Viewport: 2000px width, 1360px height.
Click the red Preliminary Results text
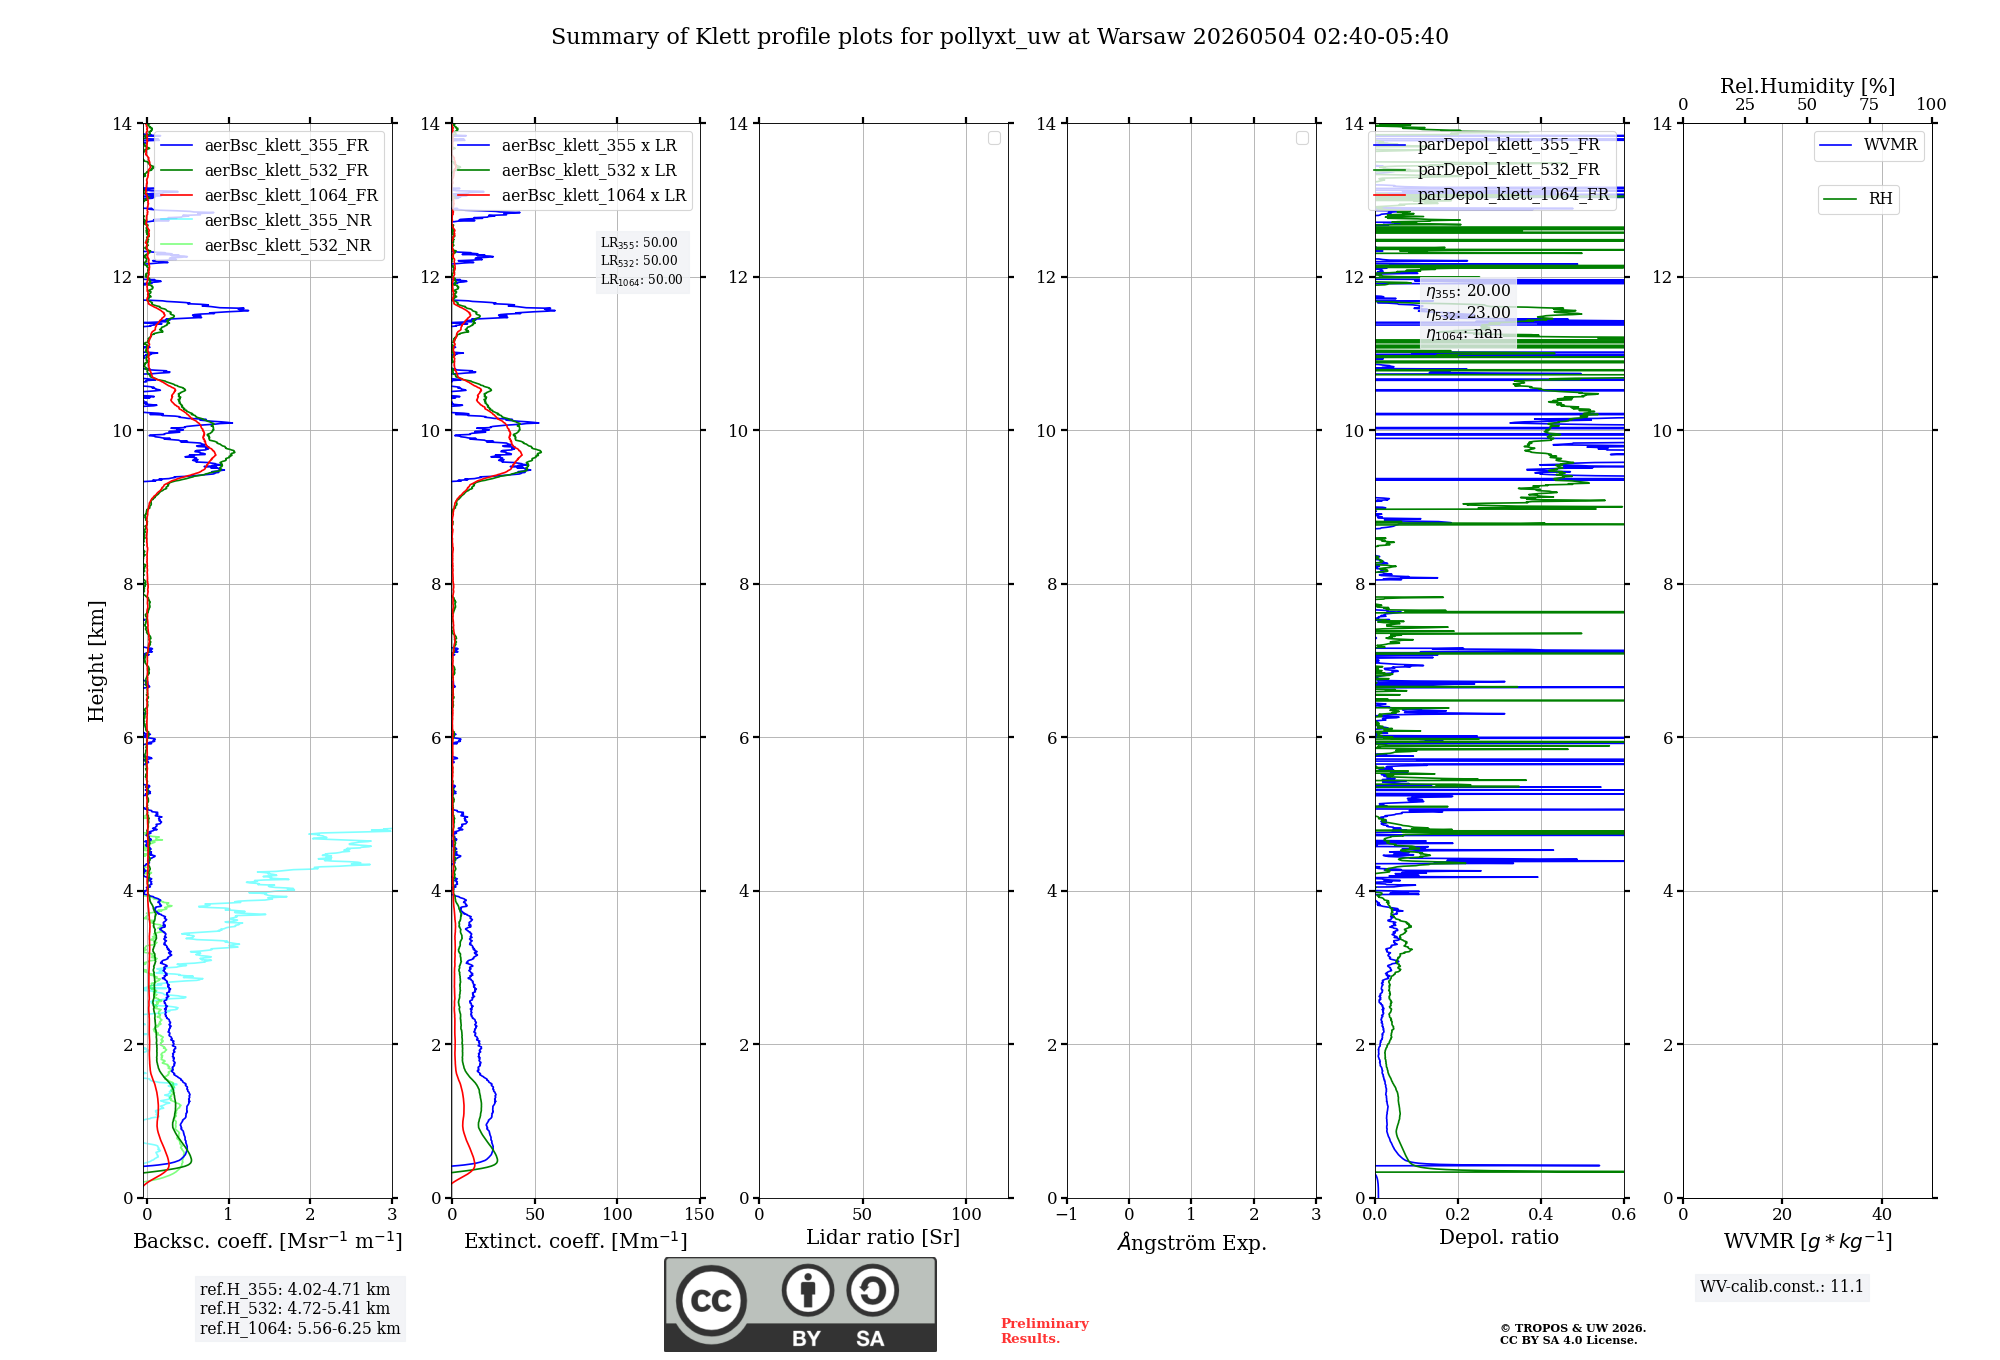pos(1044,1331)
